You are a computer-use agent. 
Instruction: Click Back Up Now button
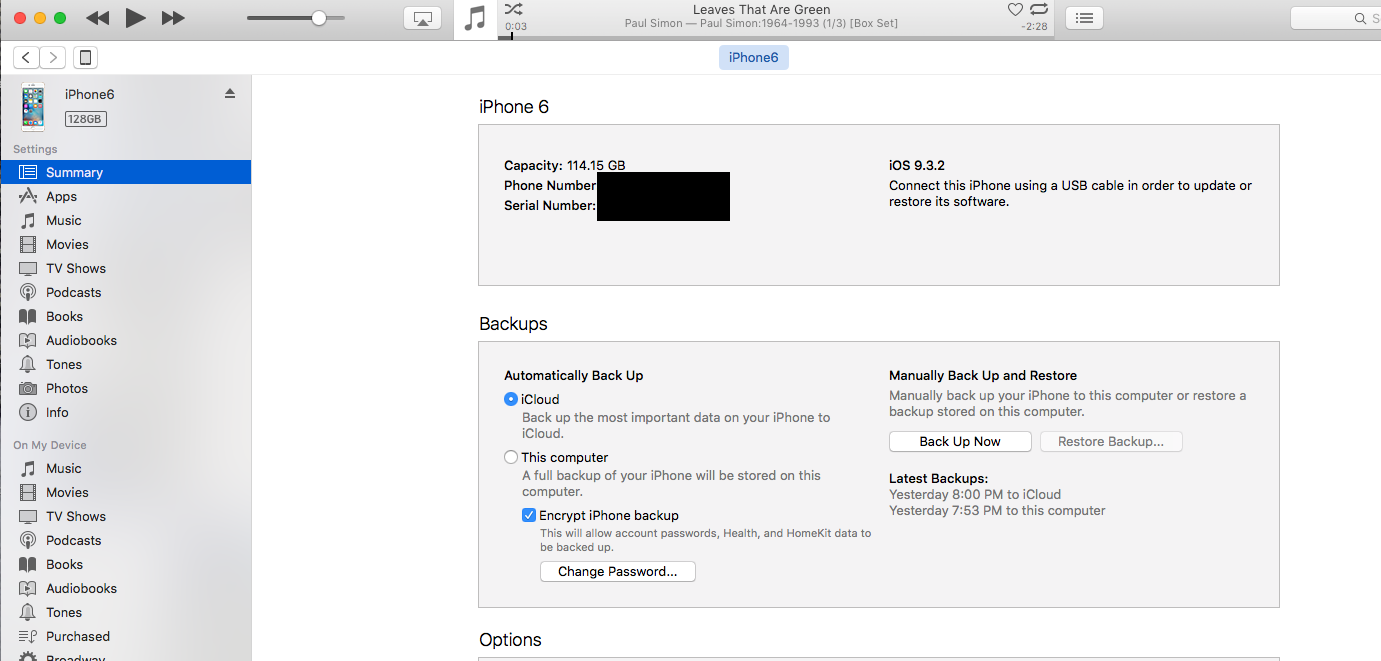point(960,441)
